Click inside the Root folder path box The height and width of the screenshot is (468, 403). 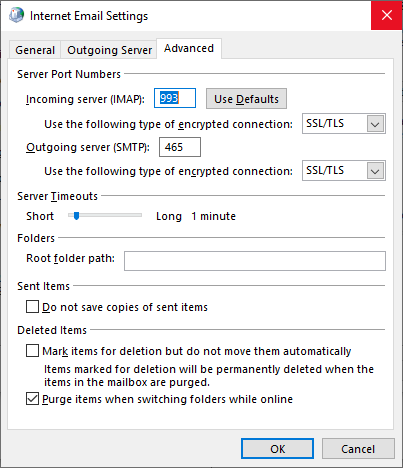tap(255, 261)
